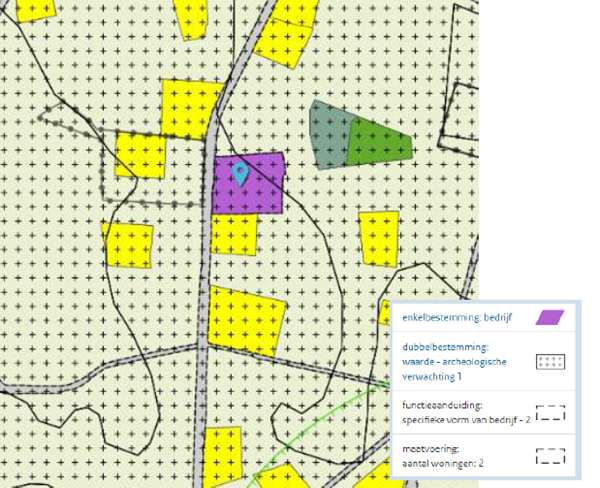Click the 'specifieke vorm van bedrijf - 2' text
Screen dimensions: 600x488
[x=466, y=420]
